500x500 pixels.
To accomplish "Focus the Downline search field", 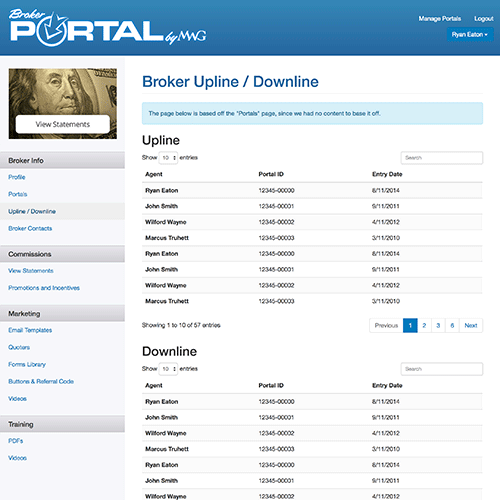I will pyautogui.click(x=442, y=369).
